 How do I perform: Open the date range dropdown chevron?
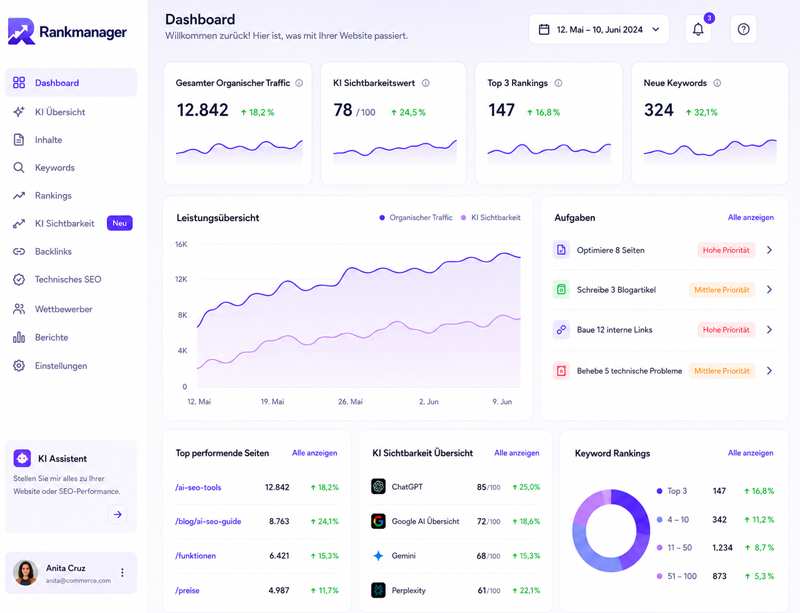point(656,30)
